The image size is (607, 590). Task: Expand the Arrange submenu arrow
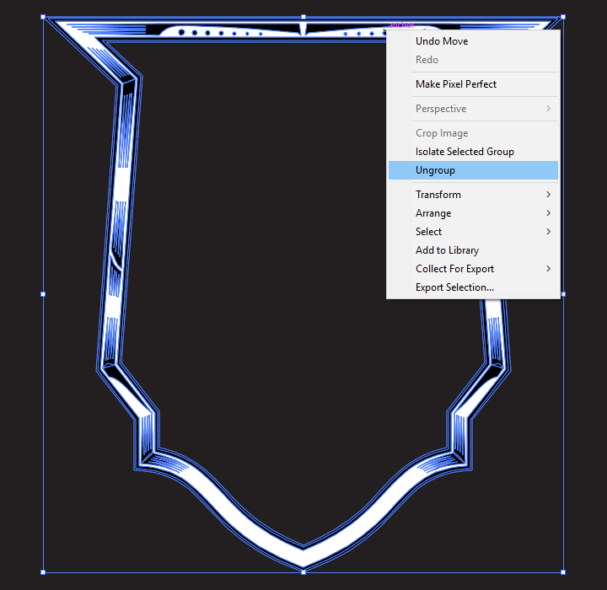coord(548,213)
